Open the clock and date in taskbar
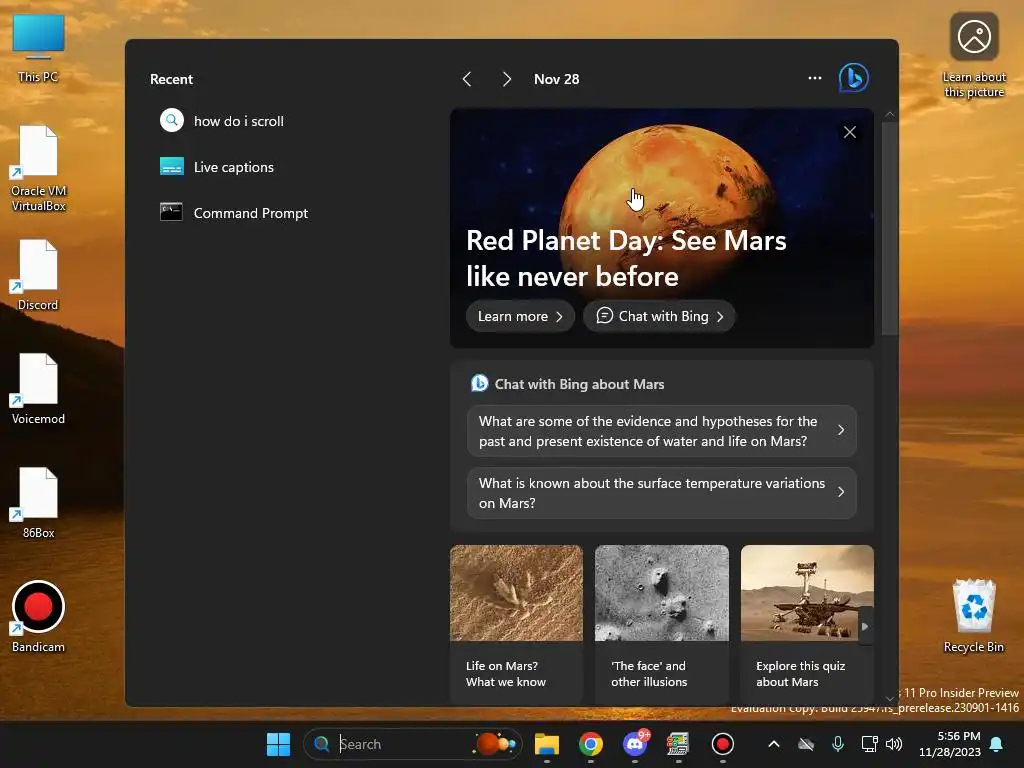 pos(950,744)
